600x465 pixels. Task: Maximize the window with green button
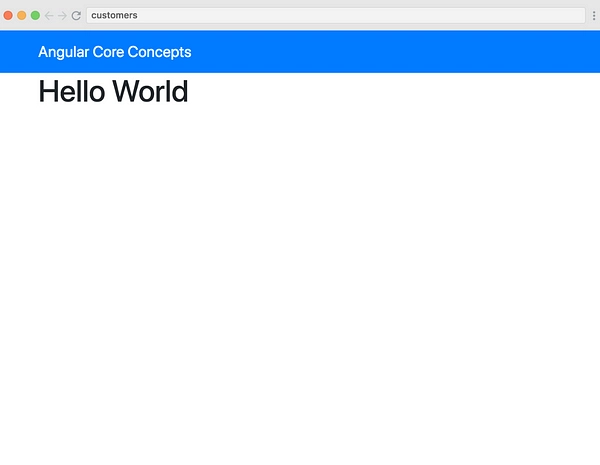tap(35, 15)
